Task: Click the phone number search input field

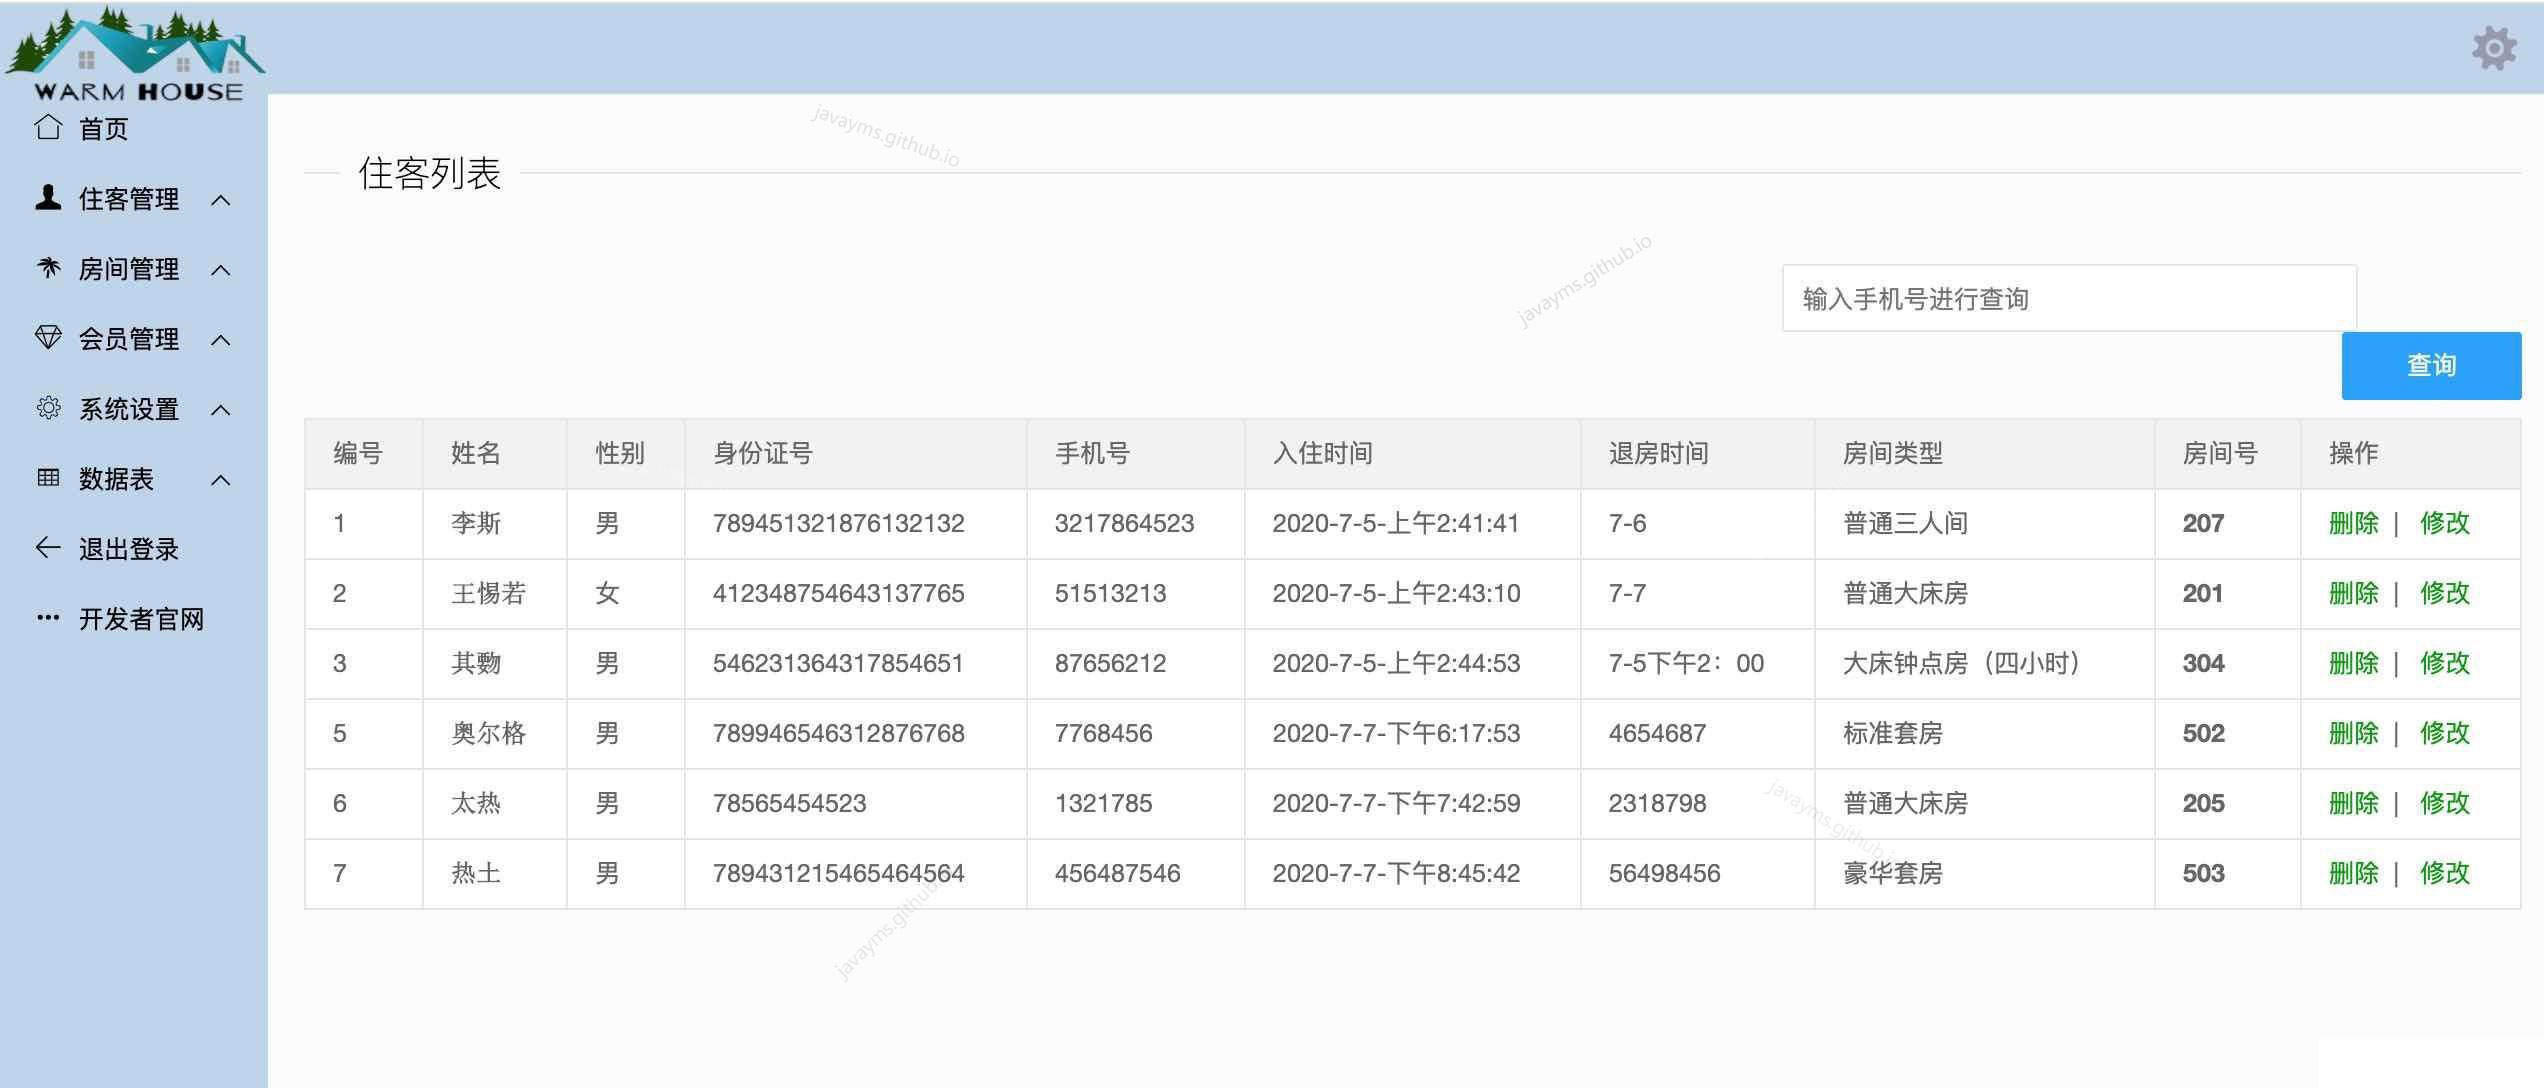Action: [x=2068, y=297]
